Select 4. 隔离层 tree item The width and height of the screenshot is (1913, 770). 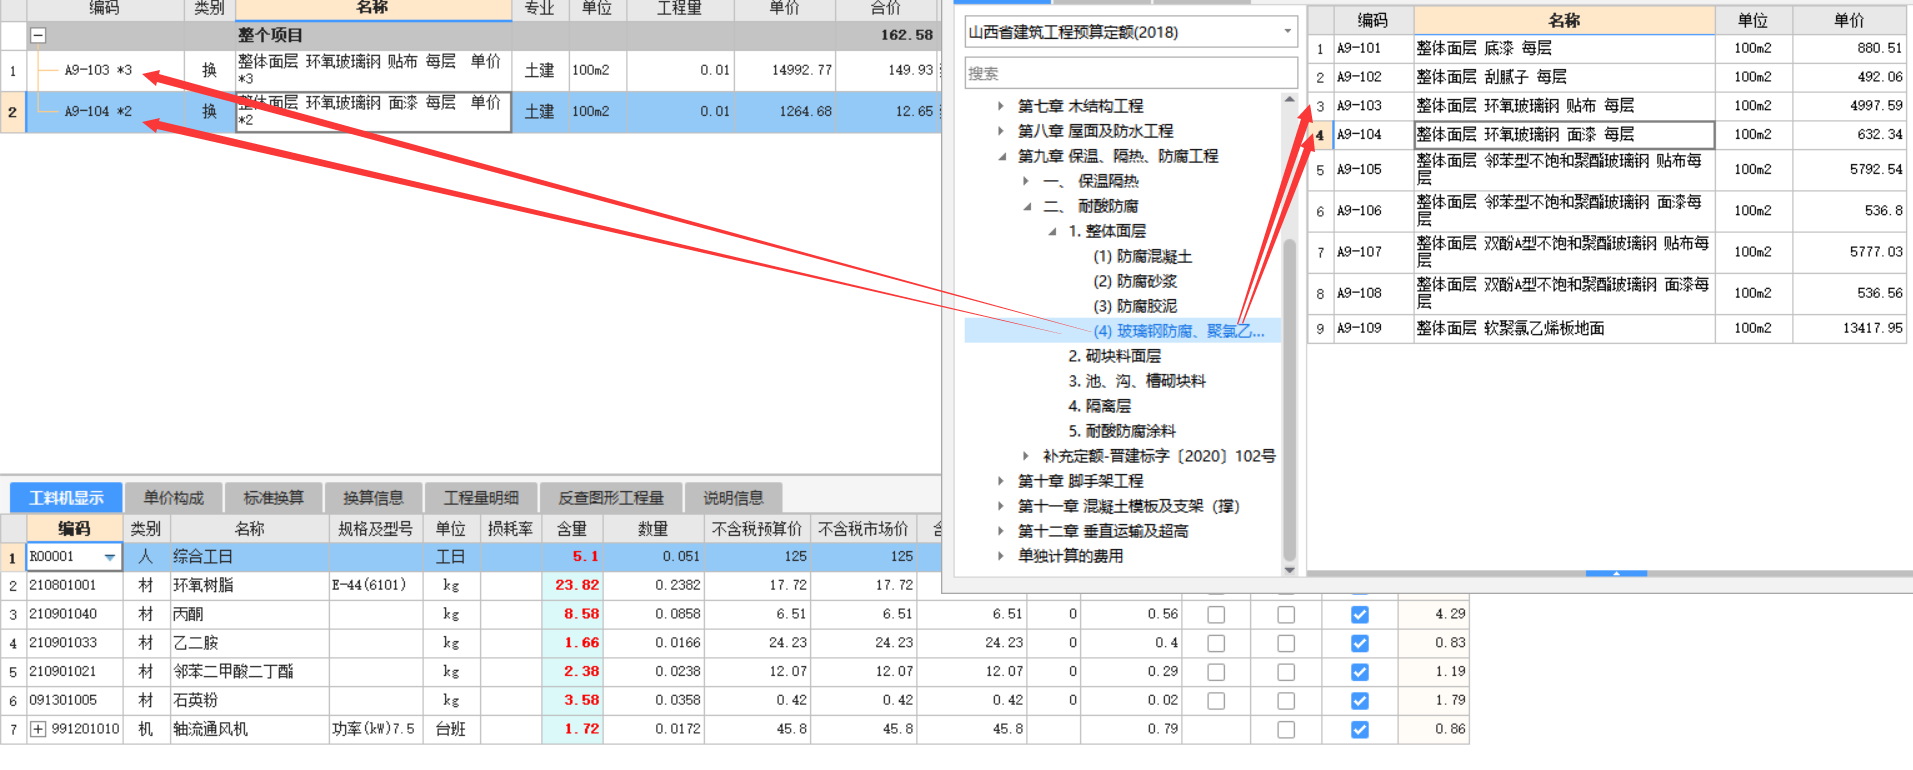click(x=1099, y=406)
